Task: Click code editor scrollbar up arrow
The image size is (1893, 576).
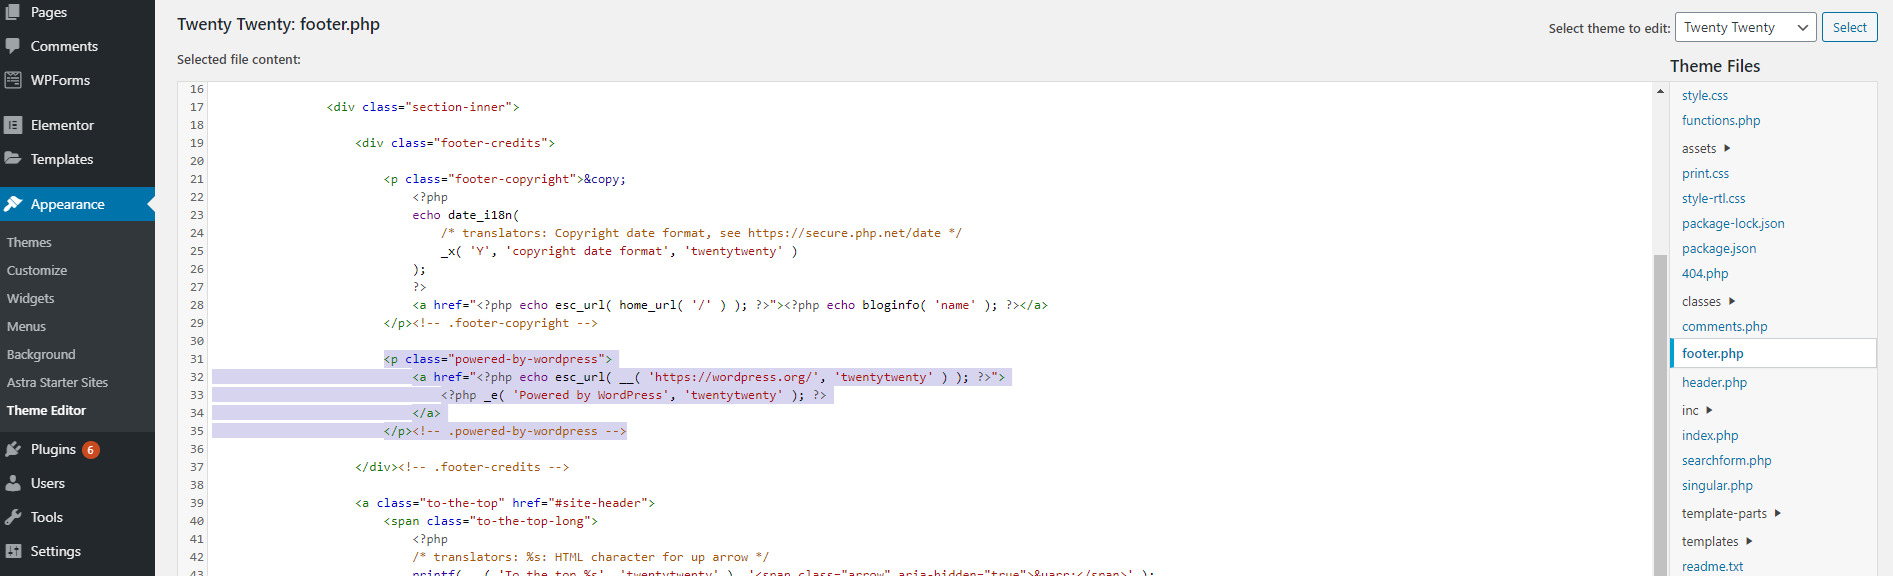Action: pyautogui.click(x=1660, y=91)
